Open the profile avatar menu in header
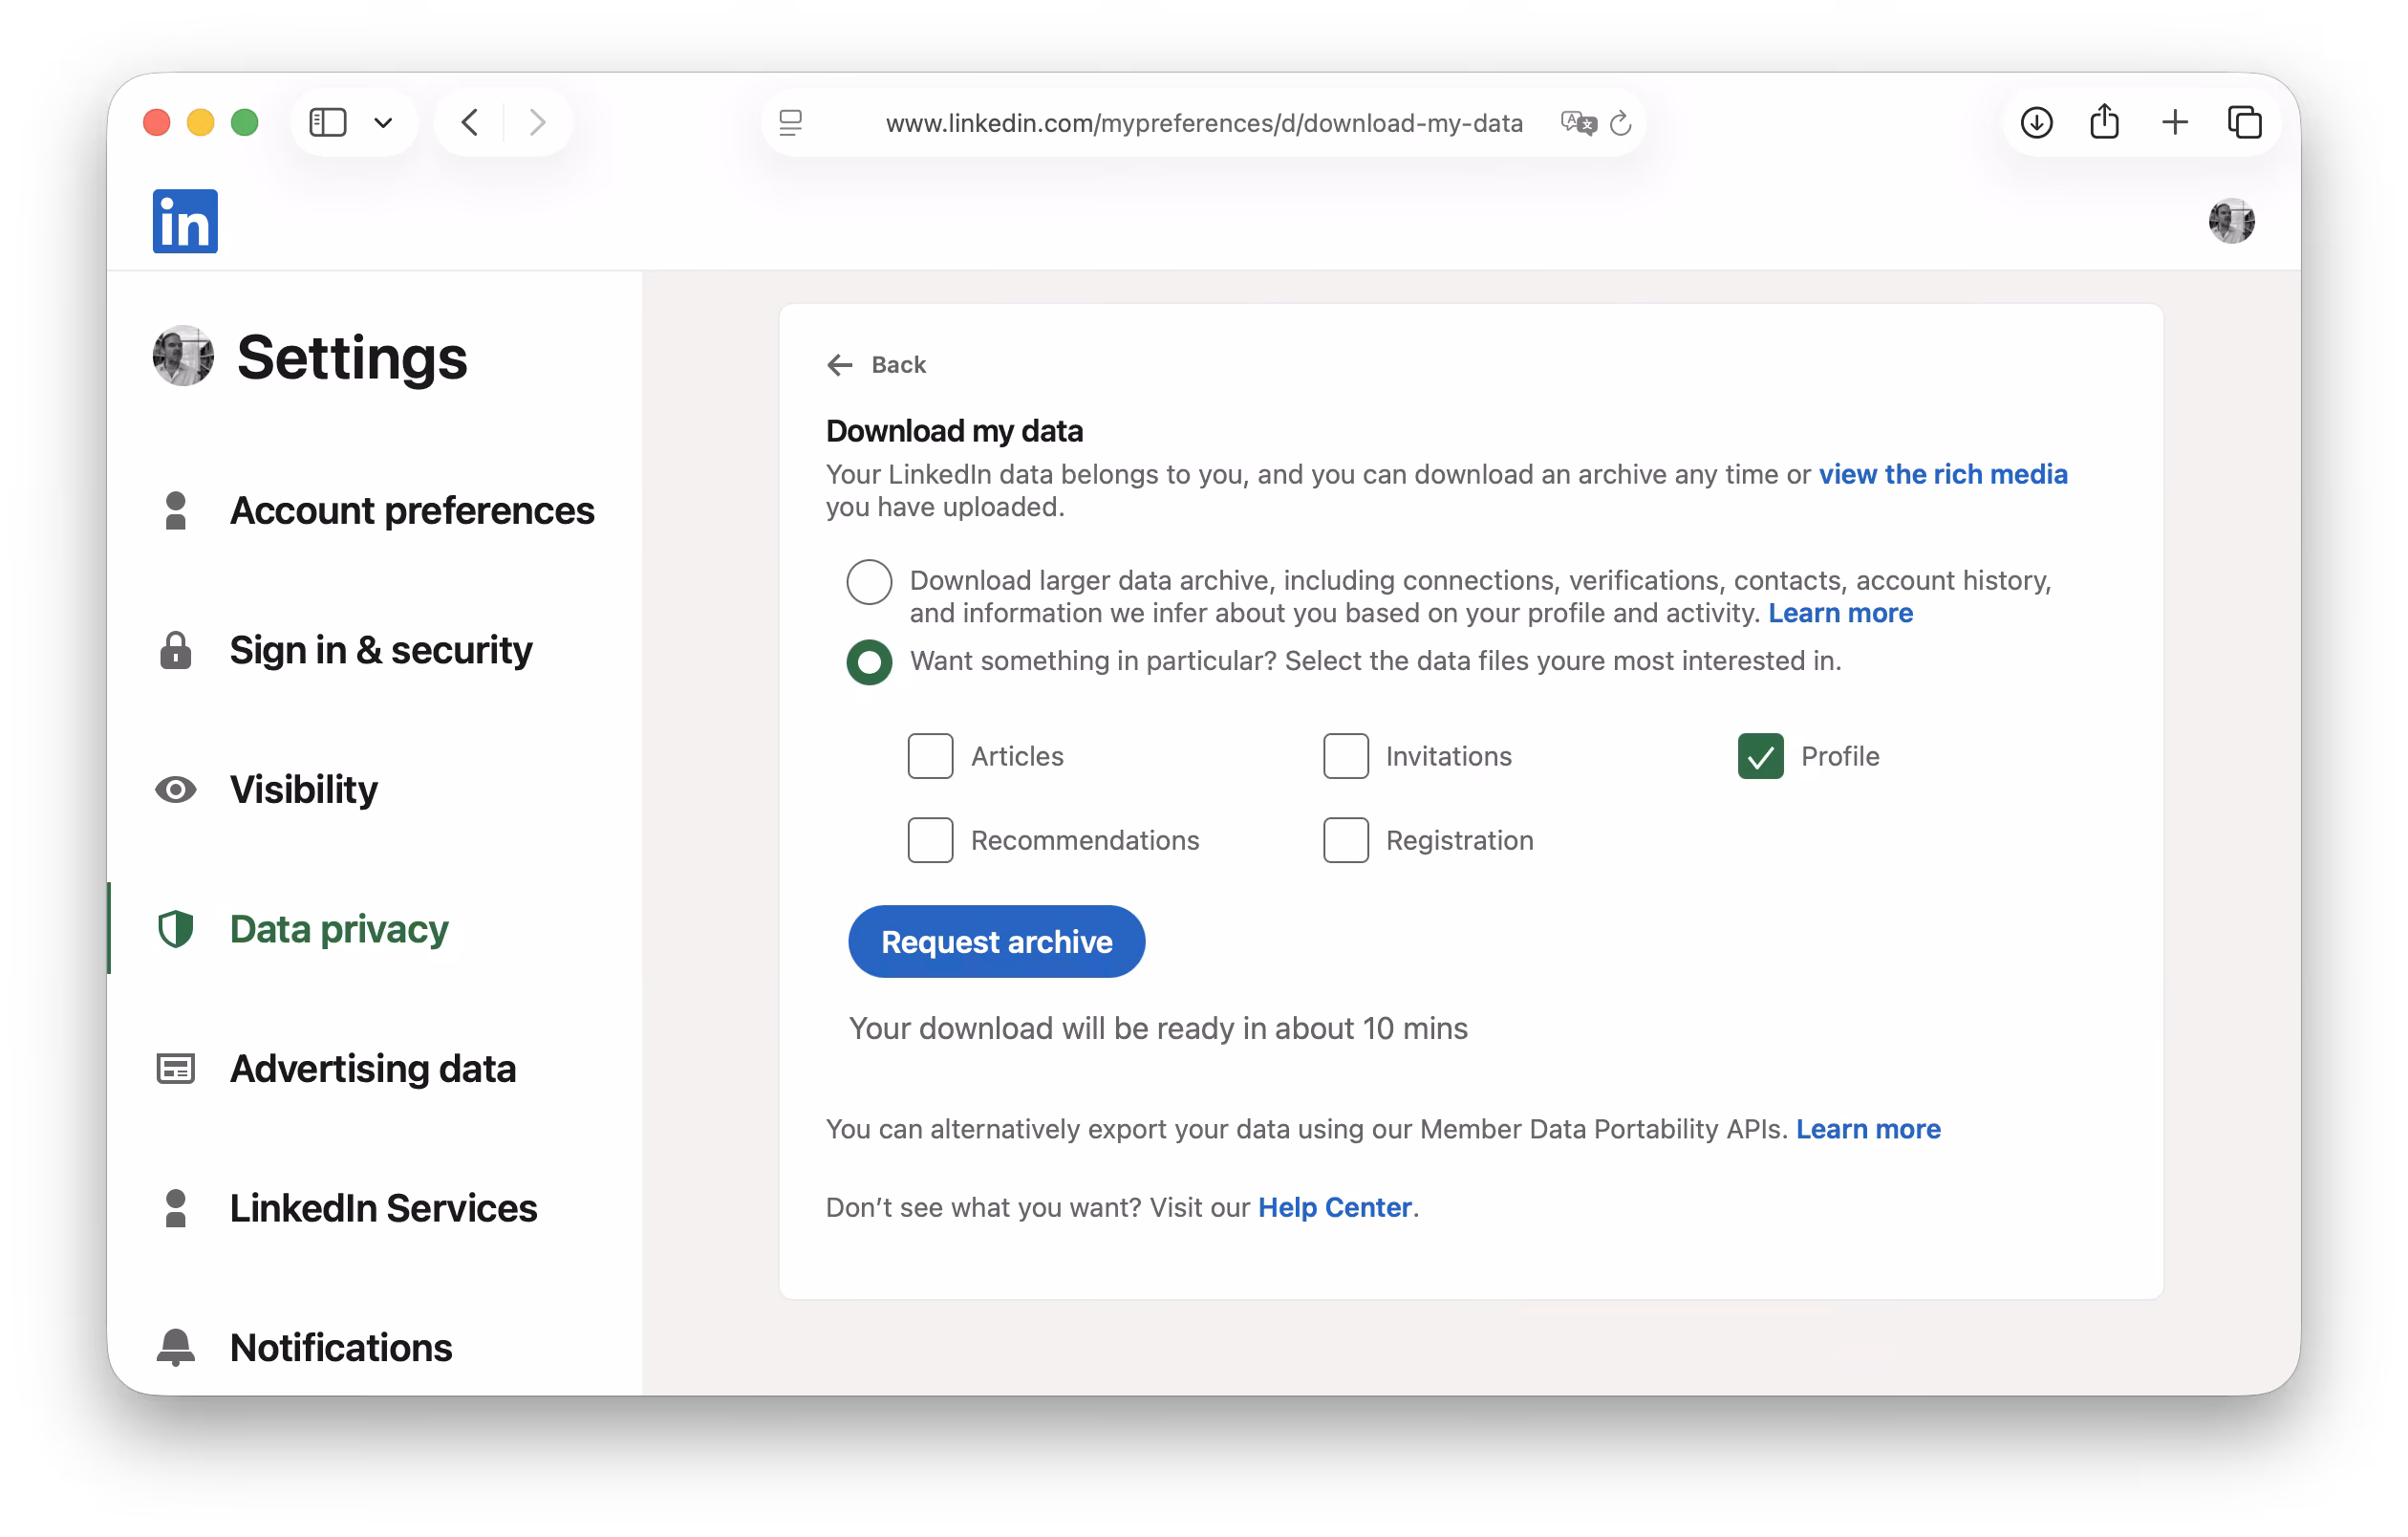The width and height of the screenshot is (2408, 1537). point(2231,221)
